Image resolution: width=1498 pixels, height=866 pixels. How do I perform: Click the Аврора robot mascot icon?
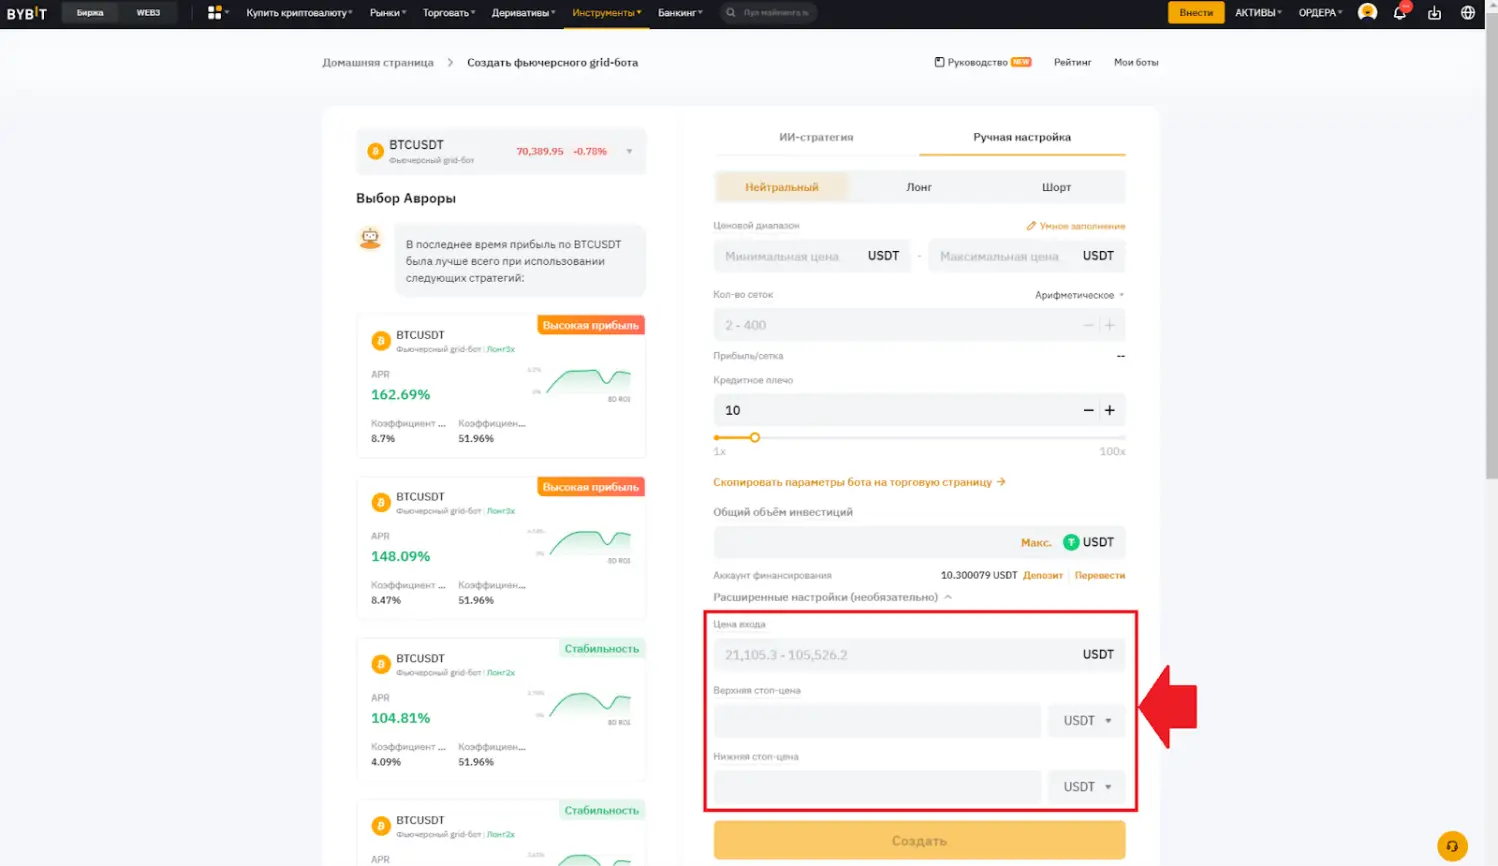point(370,240)
